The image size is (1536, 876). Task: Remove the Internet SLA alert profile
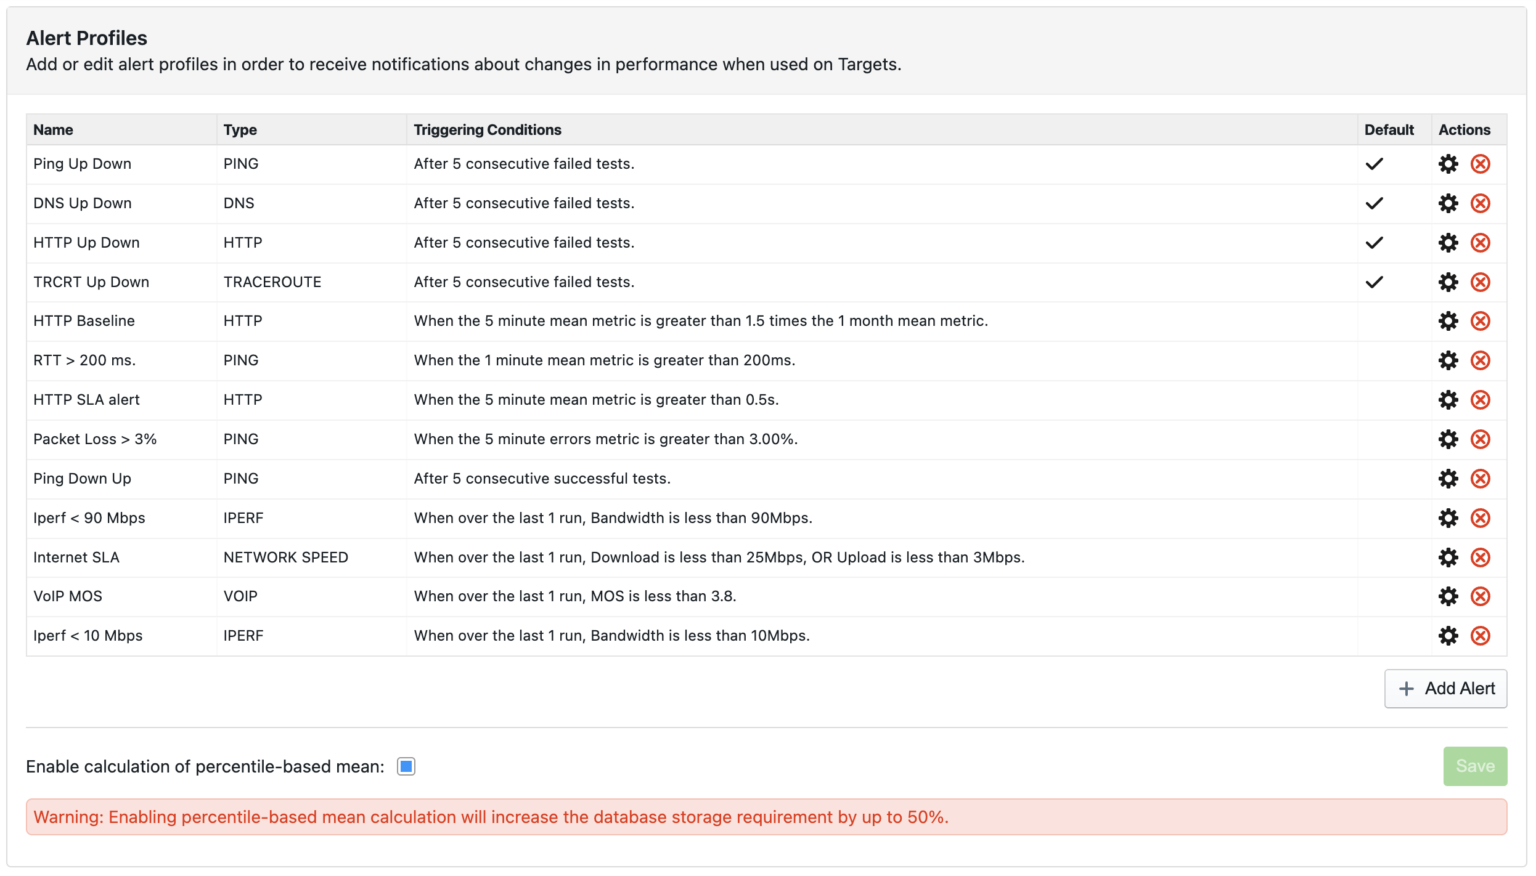point(1481,557)
